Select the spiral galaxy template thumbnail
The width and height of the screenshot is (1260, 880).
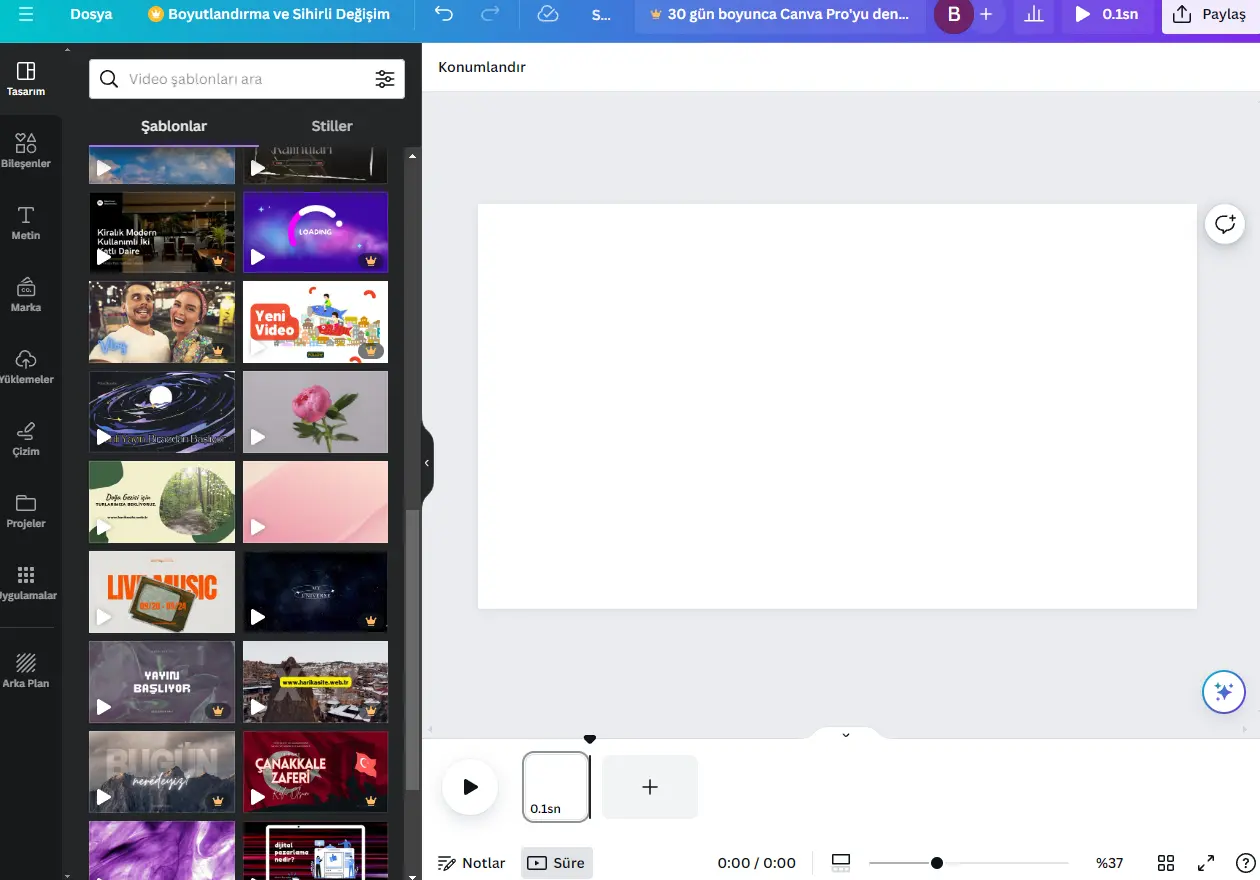pos(162,411)
